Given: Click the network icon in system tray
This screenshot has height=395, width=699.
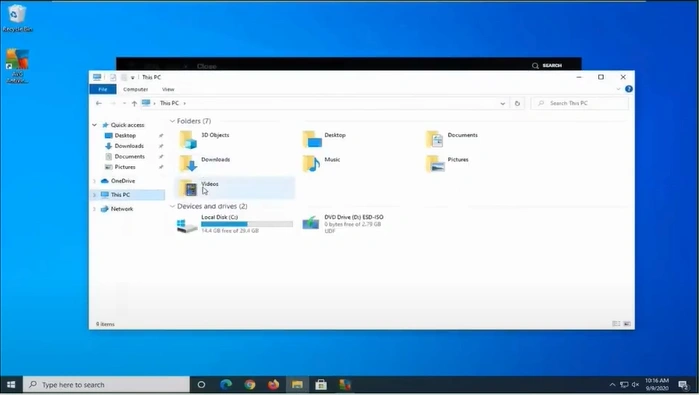Looking at the screenshot, I should click(x=624, y=384).
